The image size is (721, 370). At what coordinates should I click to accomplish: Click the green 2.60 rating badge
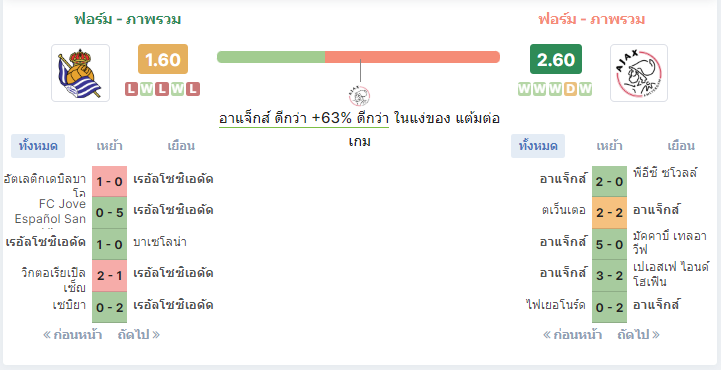[x=555, y=59]
